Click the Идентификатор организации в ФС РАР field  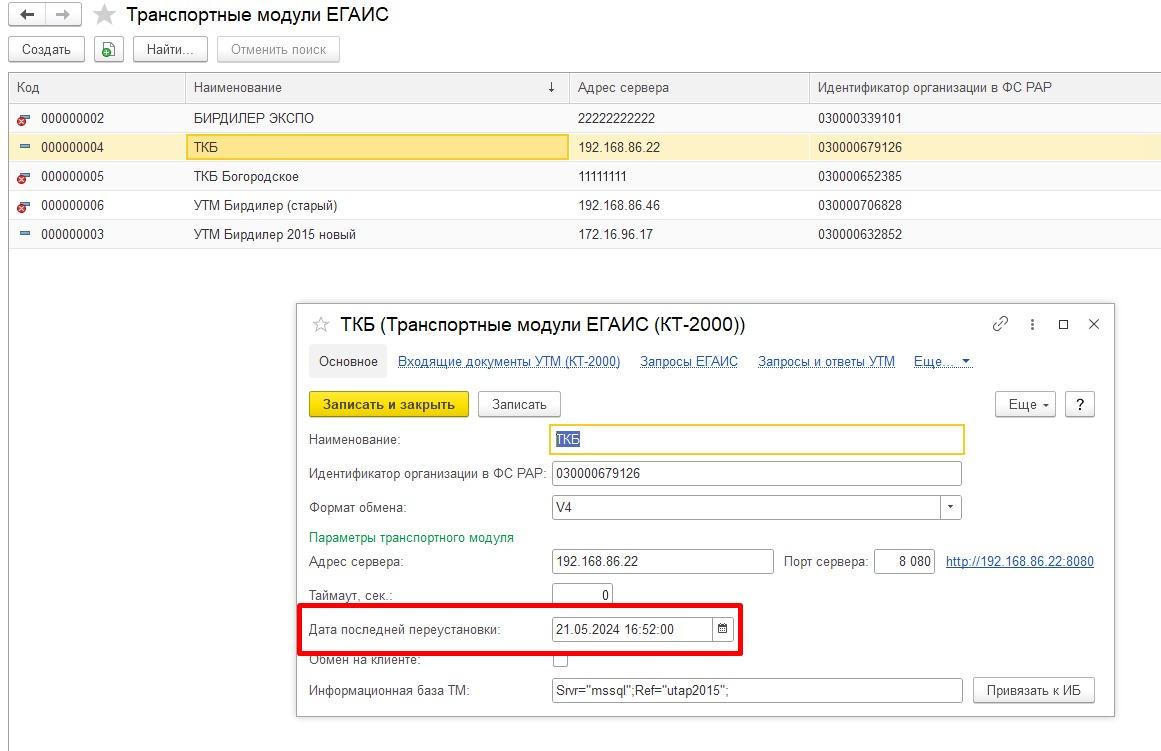[757, 473]
